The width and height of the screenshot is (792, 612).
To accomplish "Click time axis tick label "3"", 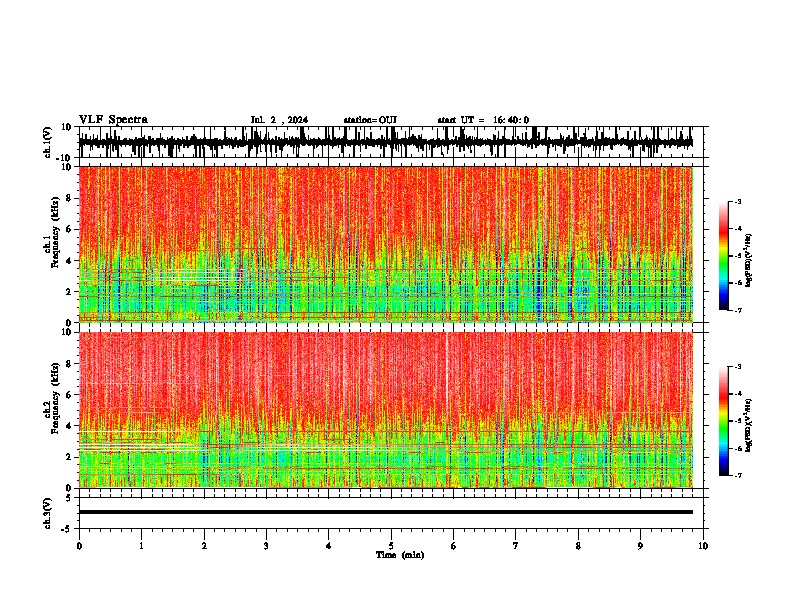I will pos(266,546).
